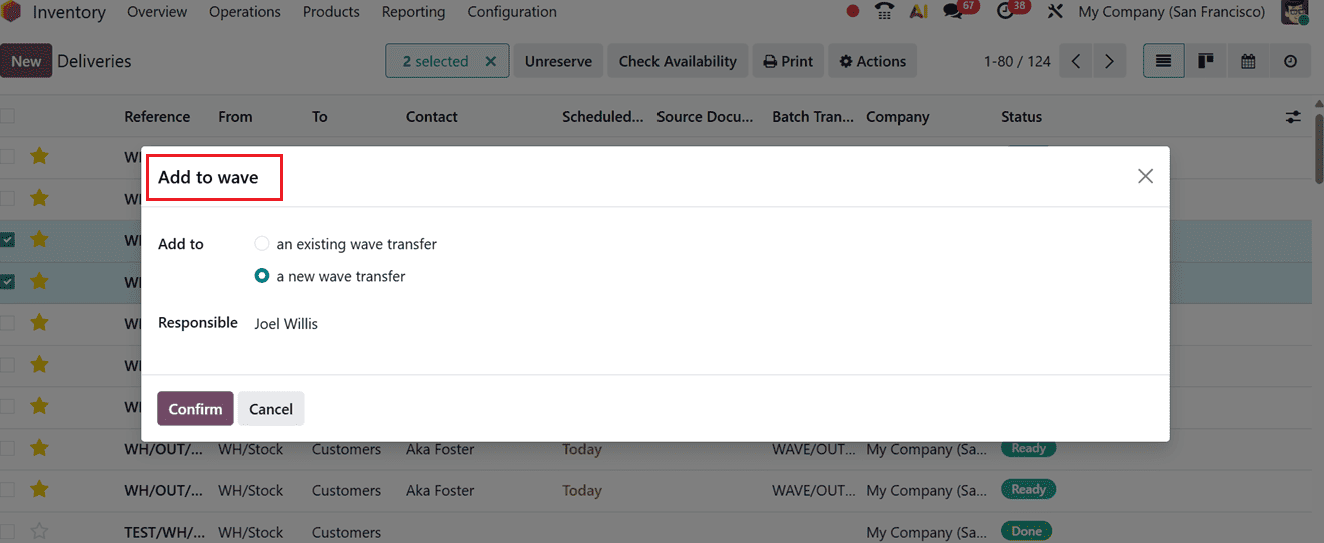Close the Add to wave dialog
Screen dimensions: 1324x543
[x=1145, y=176]
